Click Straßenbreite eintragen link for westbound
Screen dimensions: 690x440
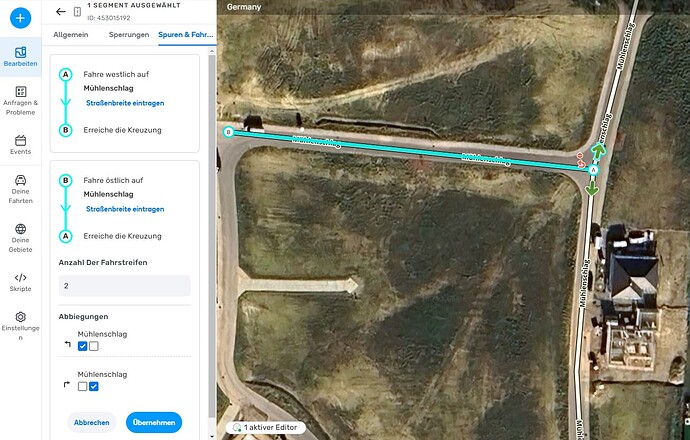(x=125, y=103)
